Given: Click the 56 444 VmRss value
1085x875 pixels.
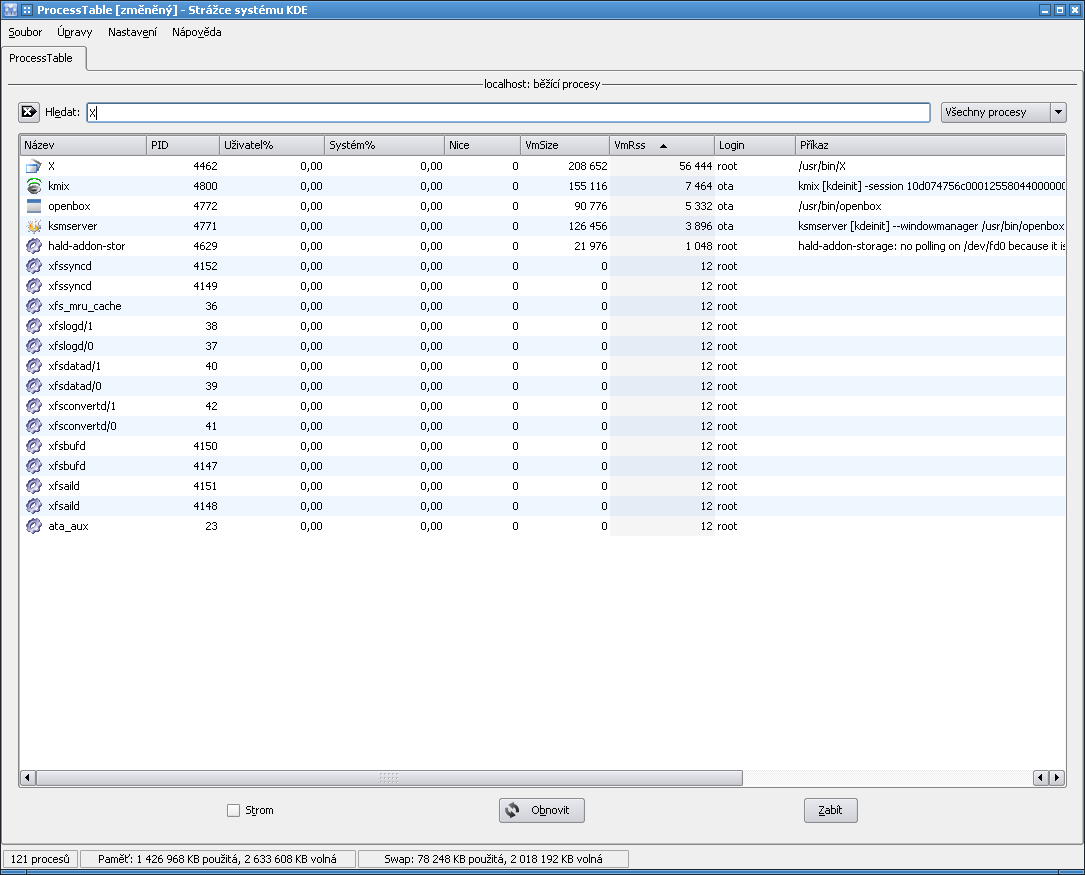Looking at the screenshot, I should [695, 166].
